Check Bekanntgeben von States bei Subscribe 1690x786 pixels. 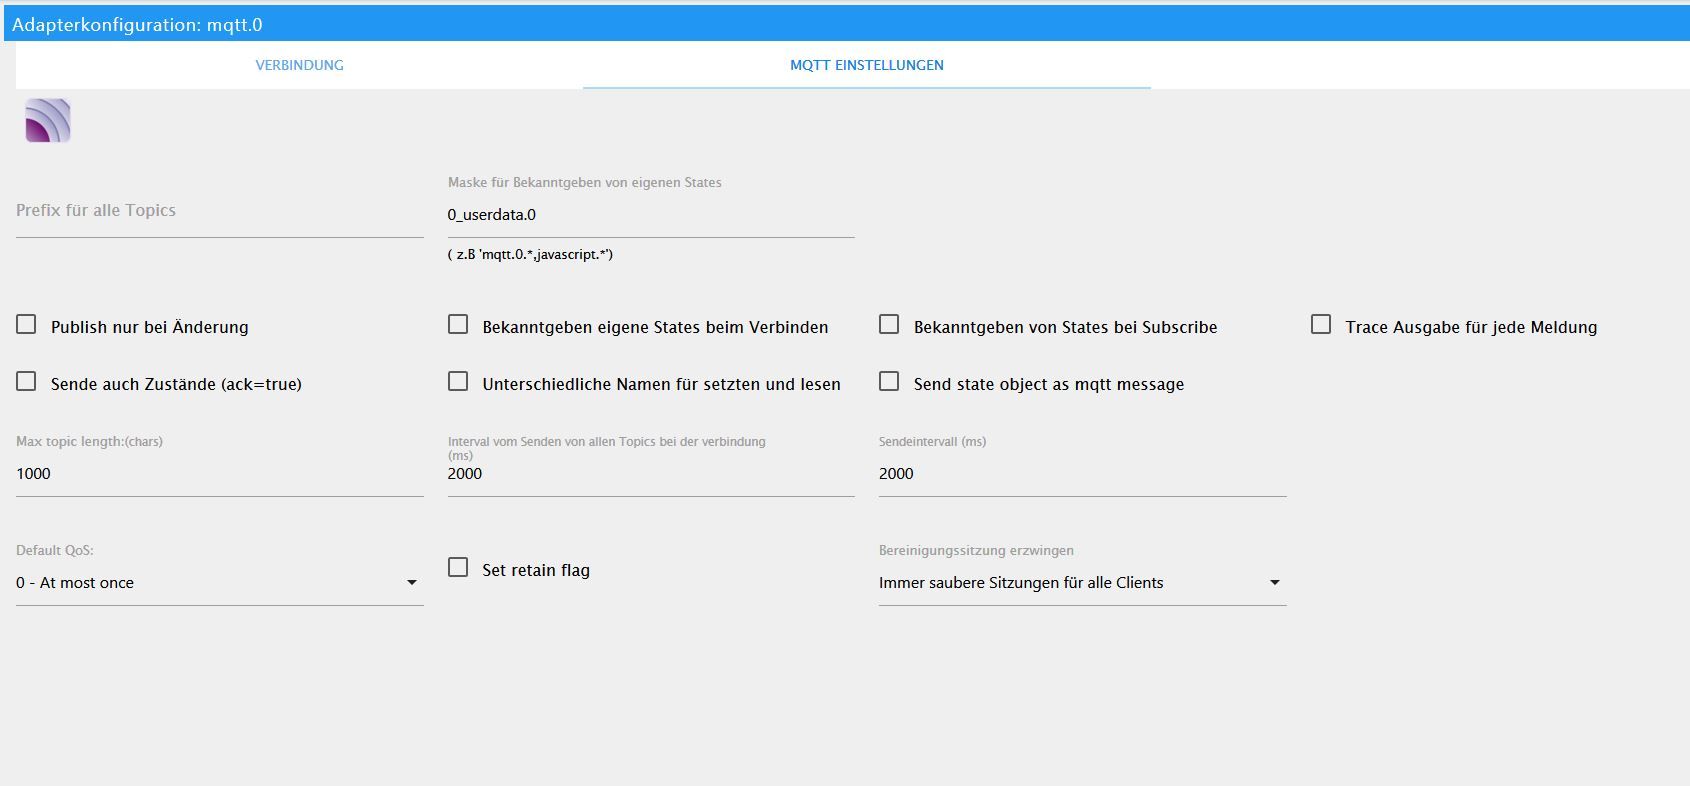point(889,325)
